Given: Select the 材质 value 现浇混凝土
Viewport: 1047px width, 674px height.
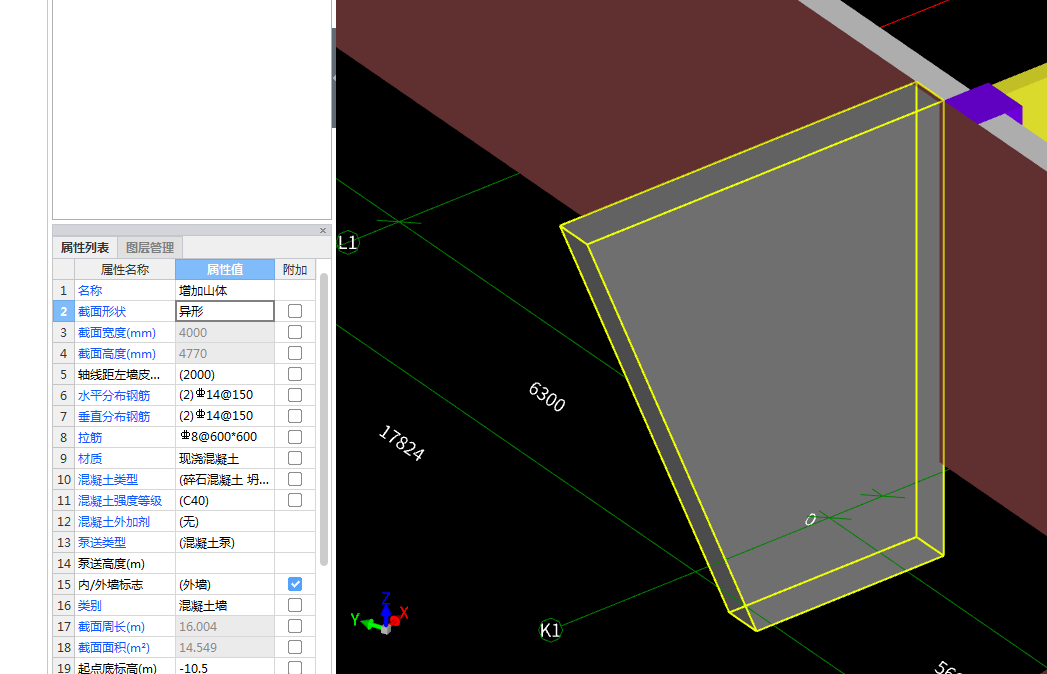Looking at the screenshot, I should [225, 458].
